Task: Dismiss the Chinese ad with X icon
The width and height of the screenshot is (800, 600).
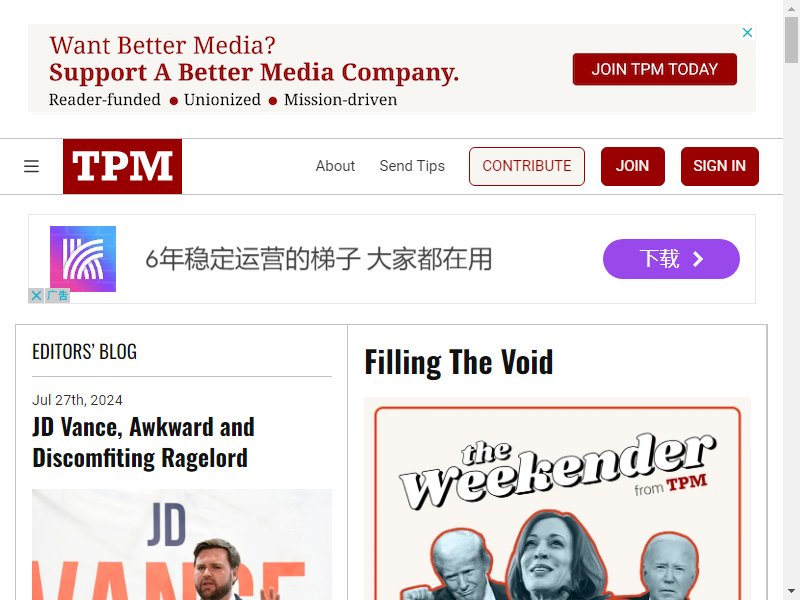Action: coord(36,295)
